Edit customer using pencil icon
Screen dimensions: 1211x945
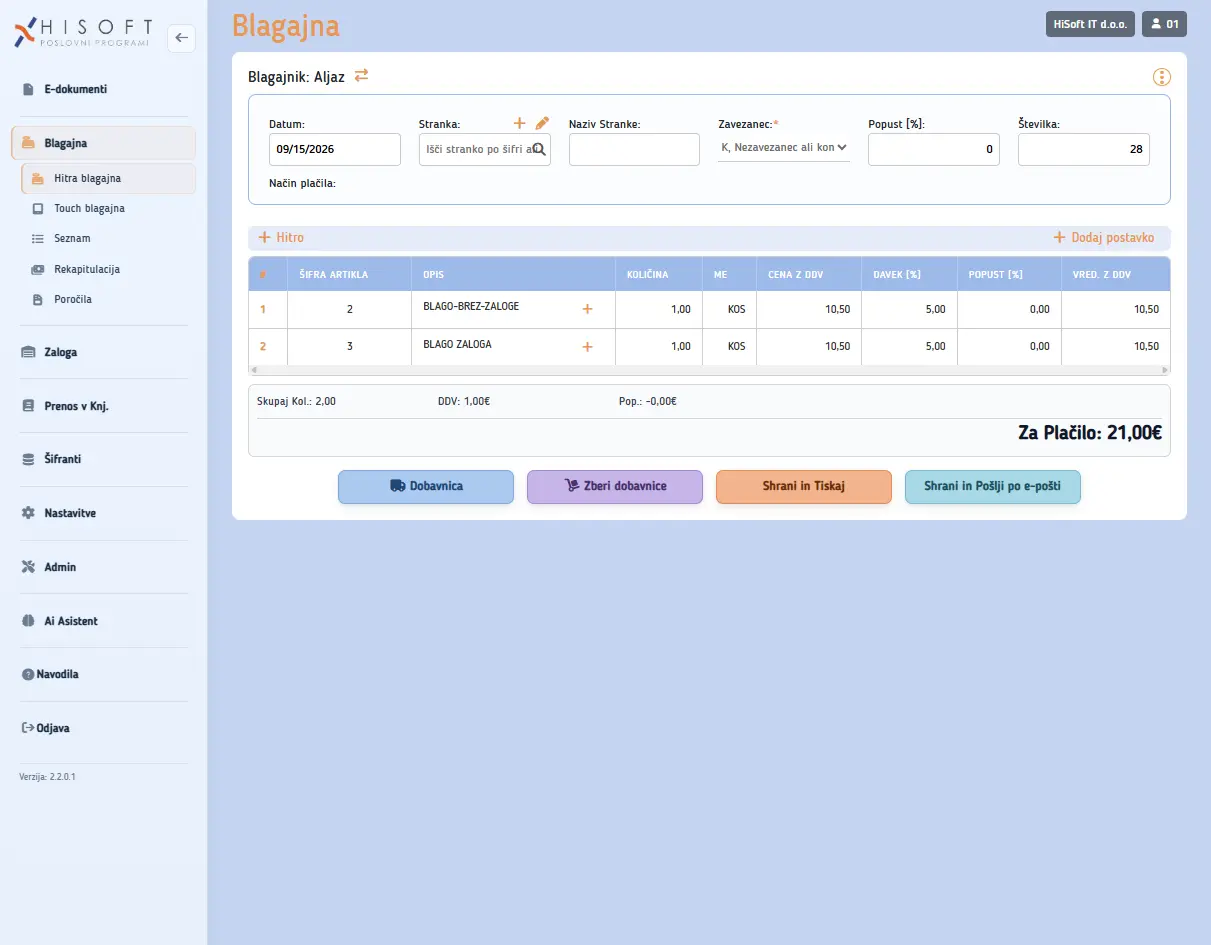[x=542, y=123]
